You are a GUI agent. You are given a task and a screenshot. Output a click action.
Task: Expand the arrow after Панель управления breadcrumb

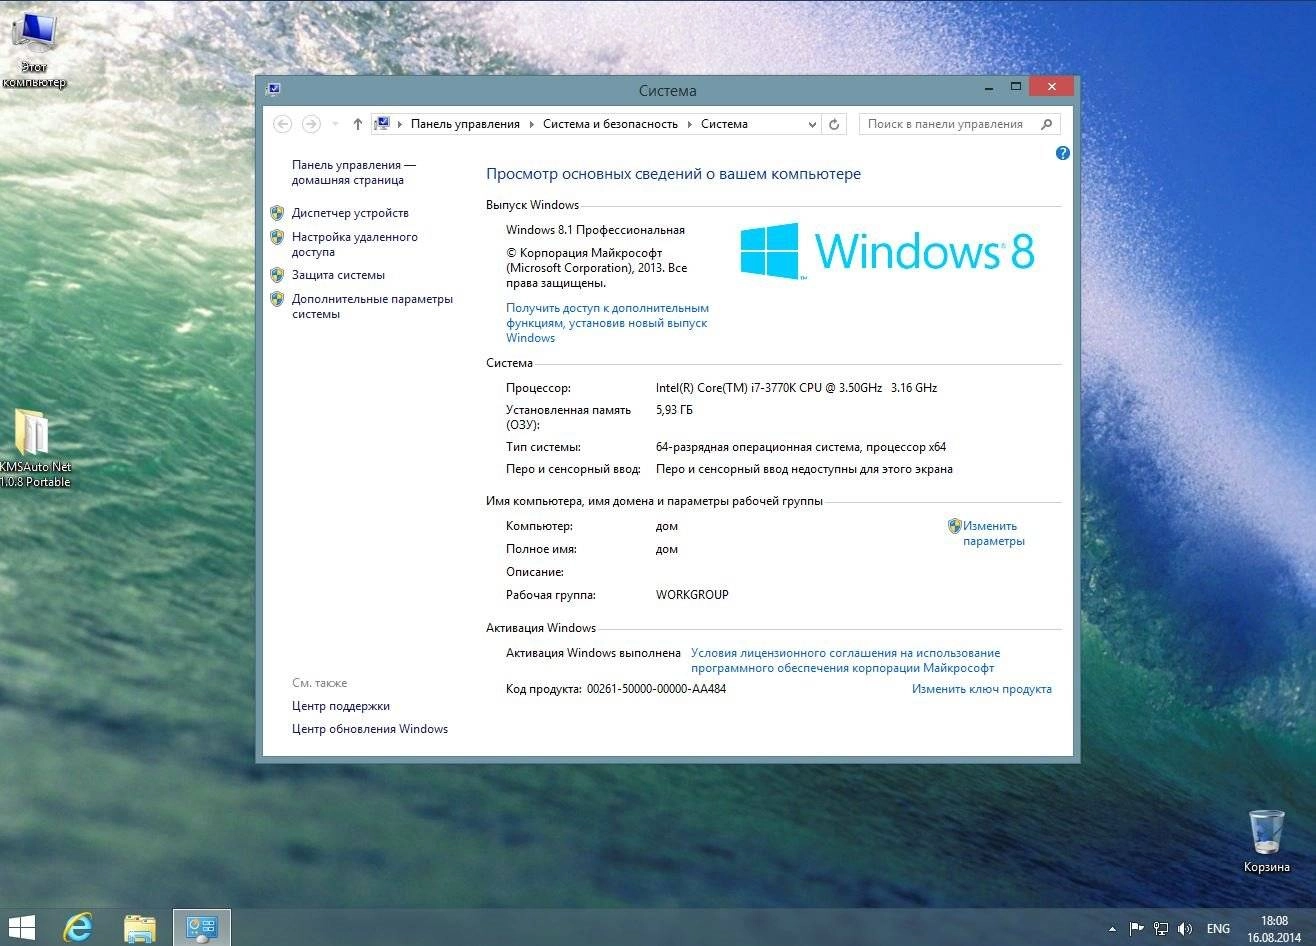coord(532,124)
